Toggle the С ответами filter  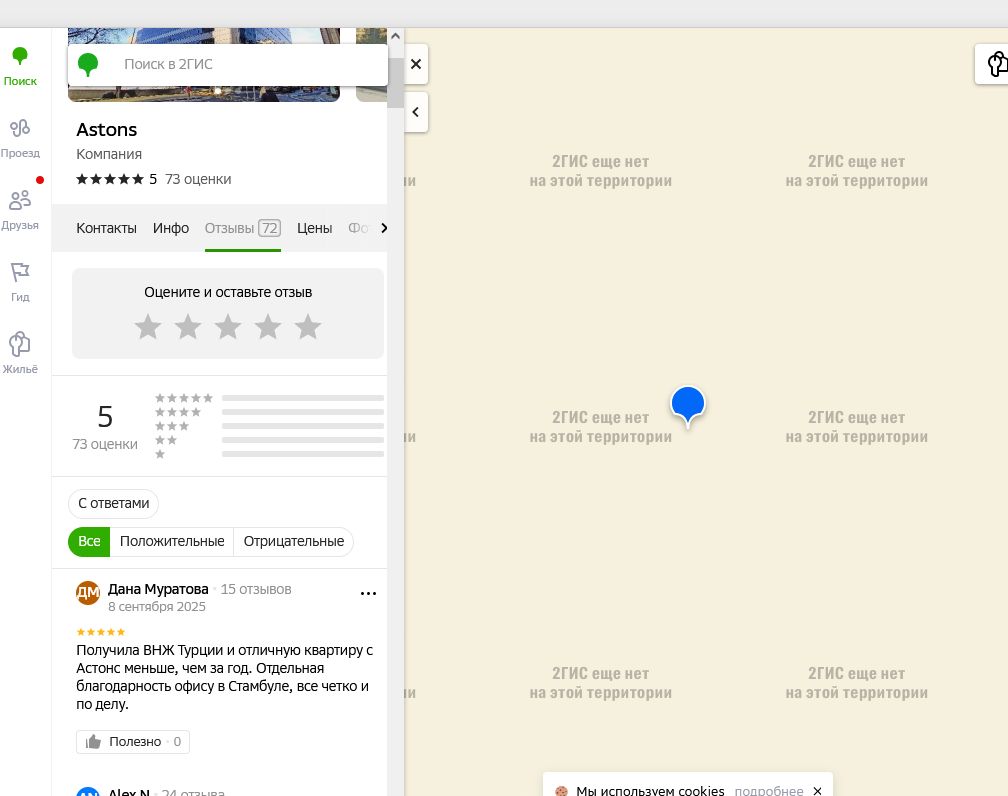click(x=114, y=503)
